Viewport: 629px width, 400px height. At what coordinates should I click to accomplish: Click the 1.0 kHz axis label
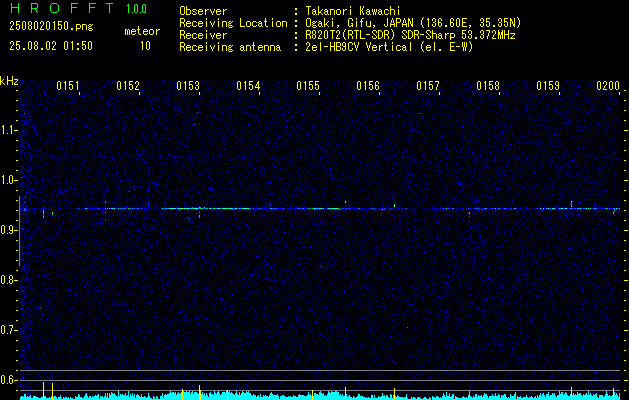pos(8,180)
